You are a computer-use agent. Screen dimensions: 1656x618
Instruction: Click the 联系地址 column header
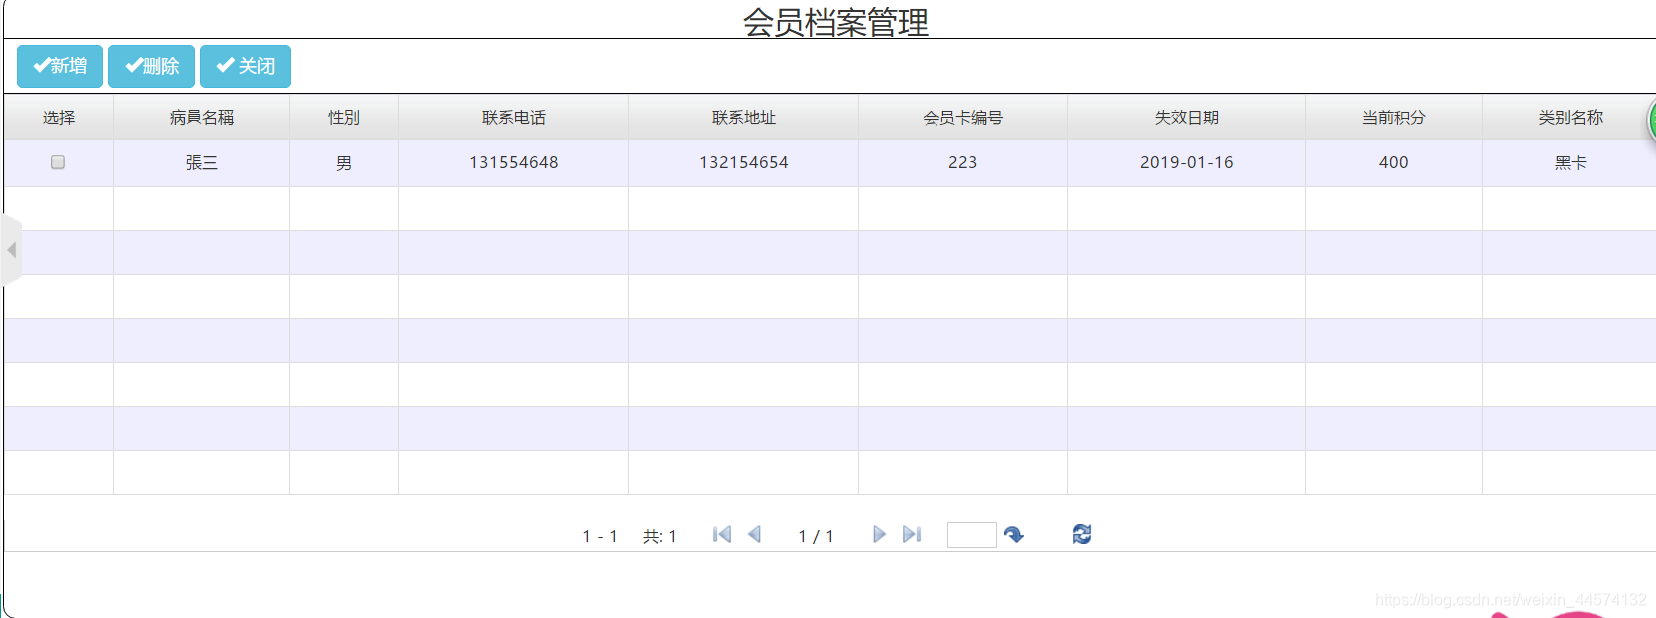[744, 118]
